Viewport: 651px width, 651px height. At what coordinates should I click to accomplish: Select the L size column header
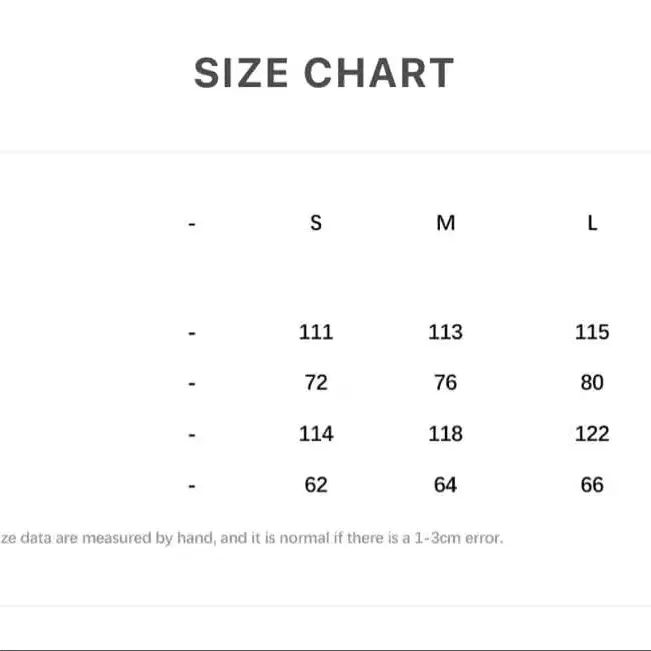coord(592,223)
